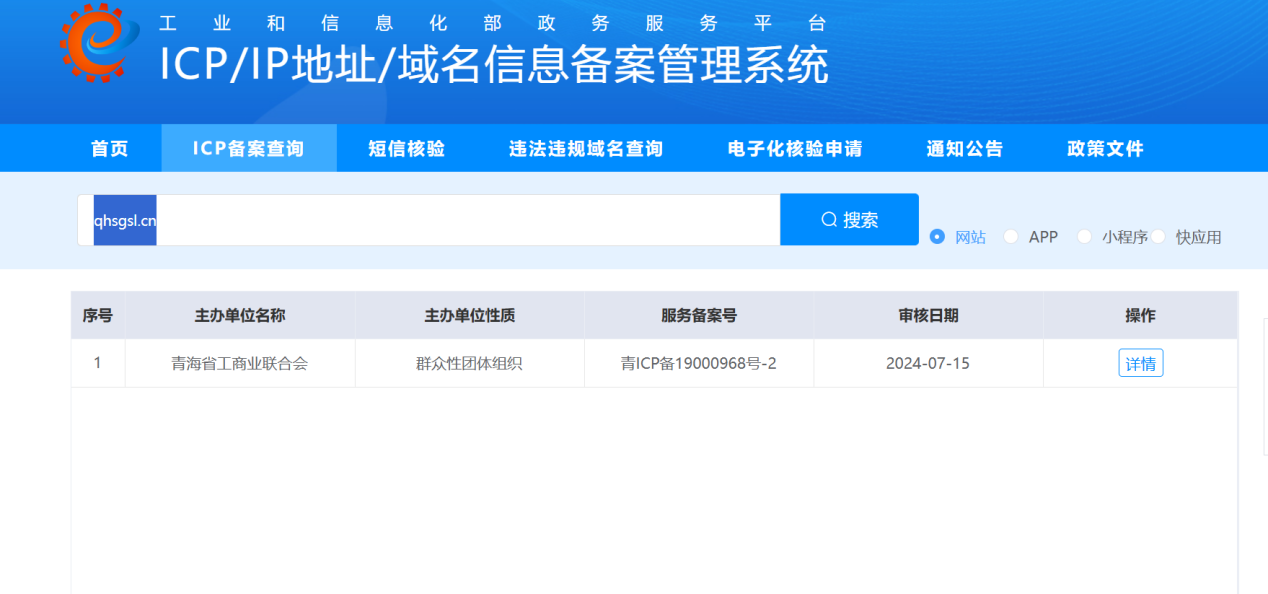This screenshot has height=594, width=1268.
Task: Click the 主办单位性质 column header
Action: point(470,316)
